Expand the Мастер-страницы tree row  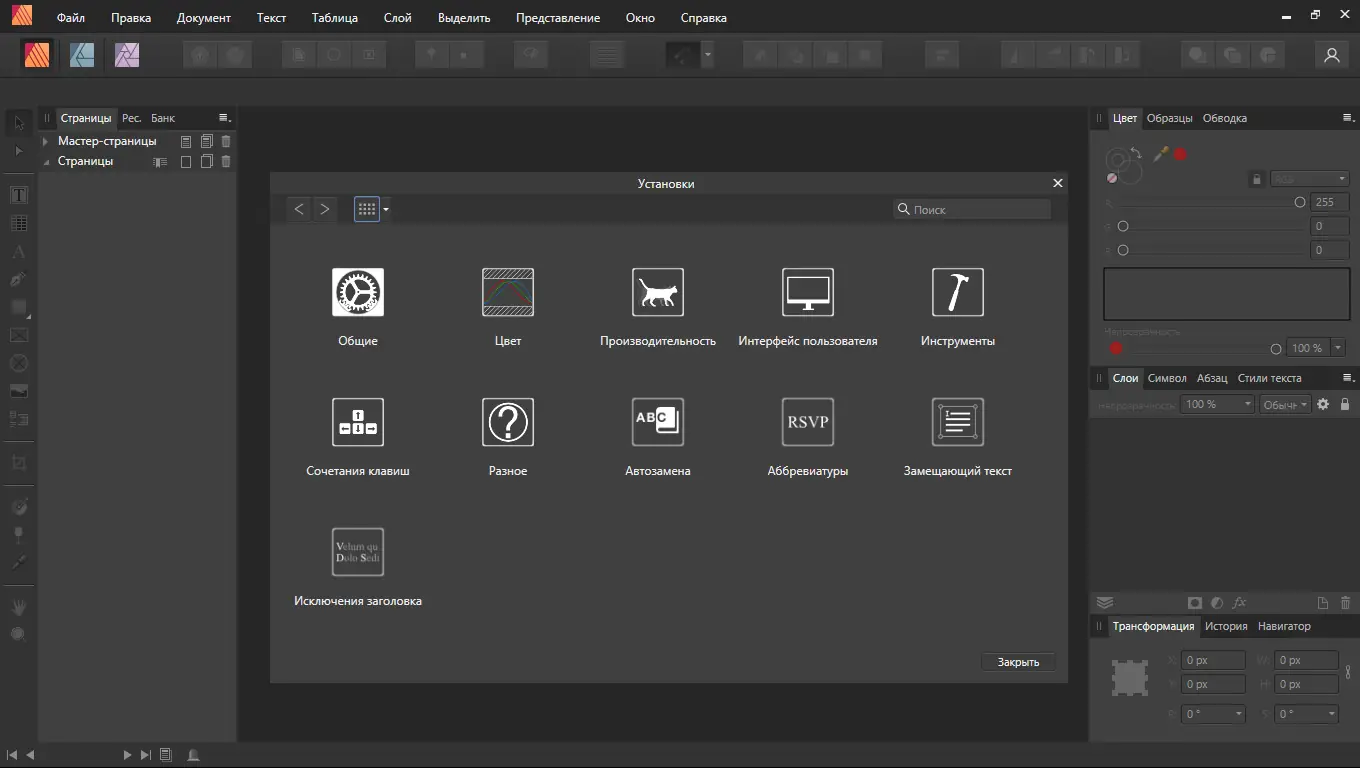pos(45,141)
